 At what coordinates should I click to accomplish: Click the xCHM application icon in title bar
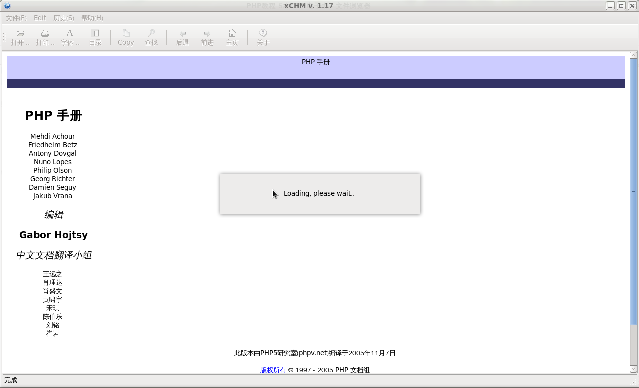point(7,6)
